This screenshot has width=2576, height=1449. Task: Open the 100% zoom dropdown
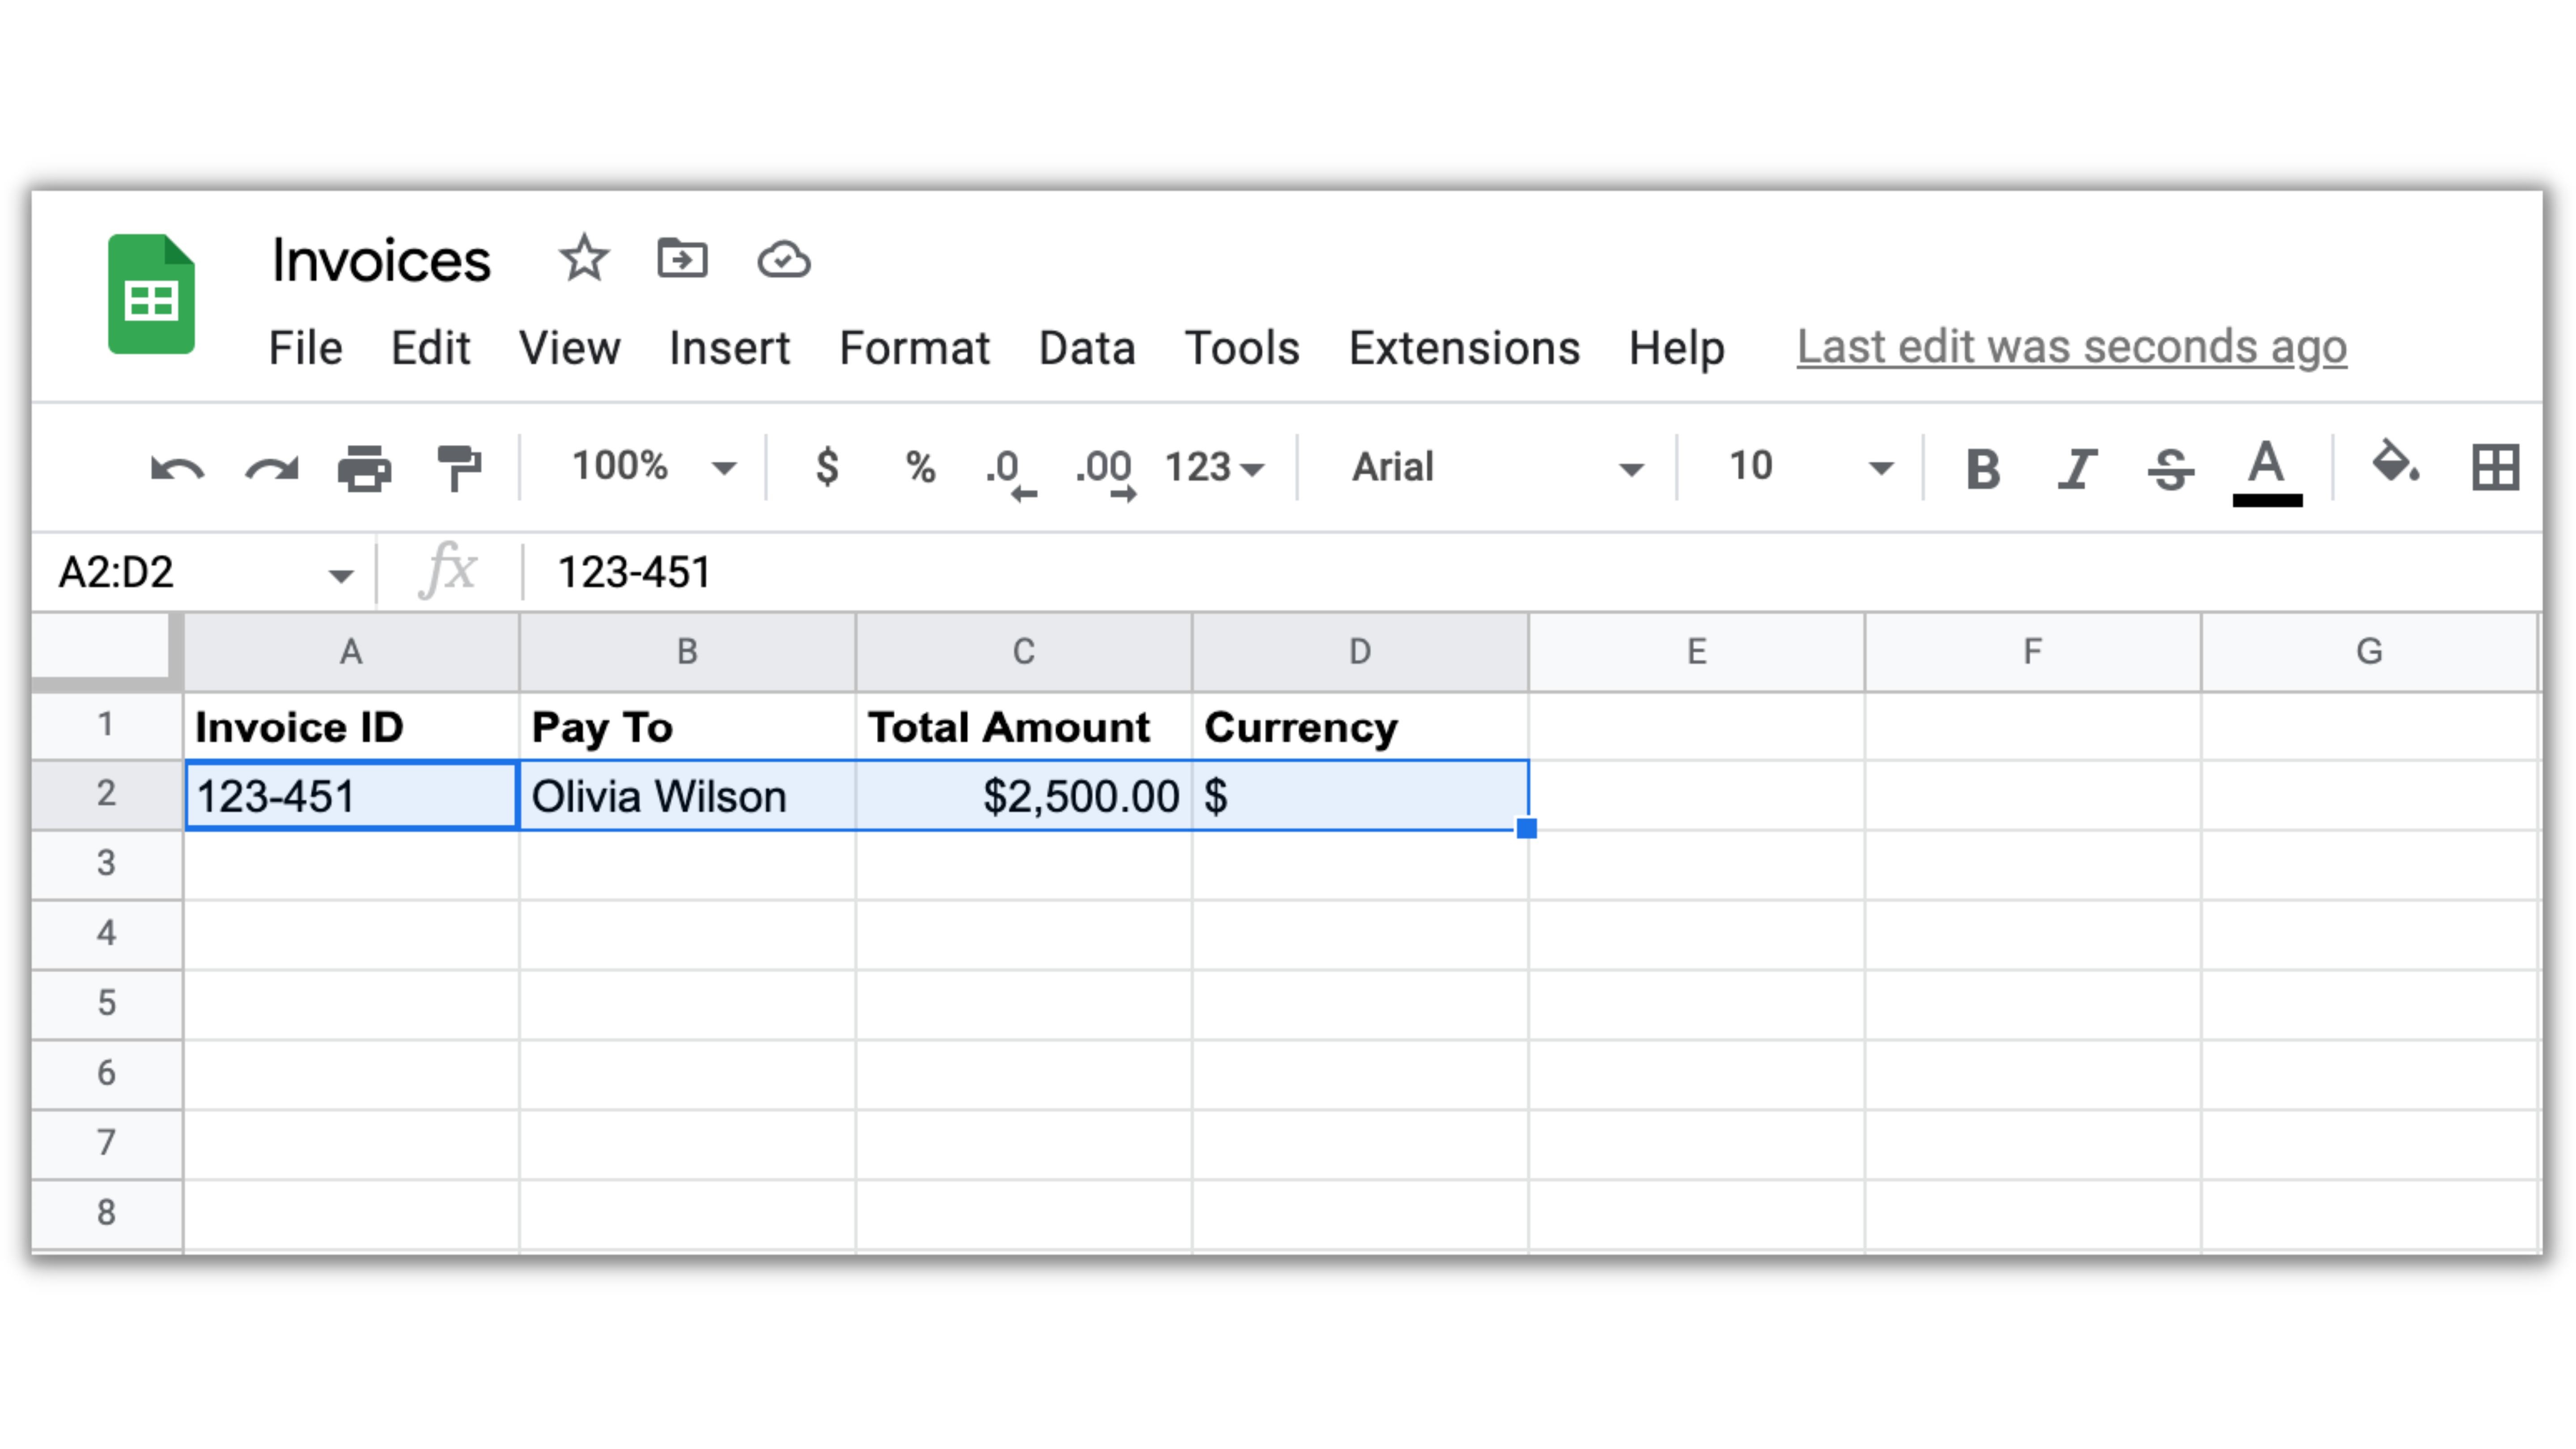[x=652, y=467]
